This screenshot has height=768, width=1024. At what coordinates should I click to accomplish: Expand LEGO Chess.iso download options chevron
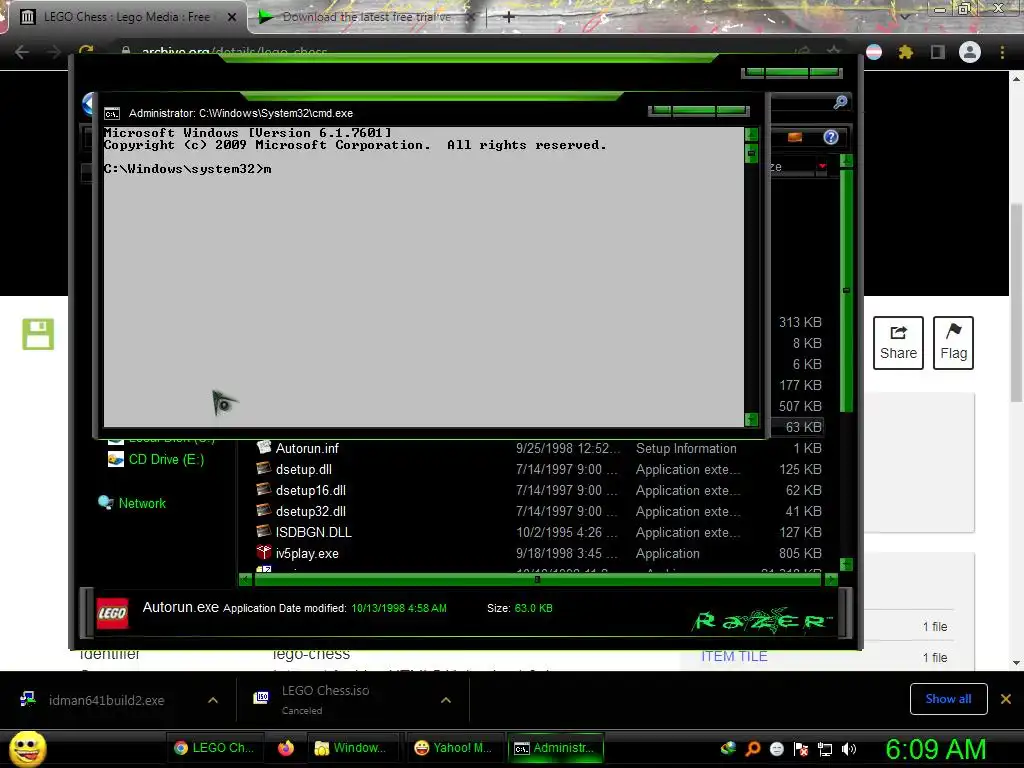446,700
